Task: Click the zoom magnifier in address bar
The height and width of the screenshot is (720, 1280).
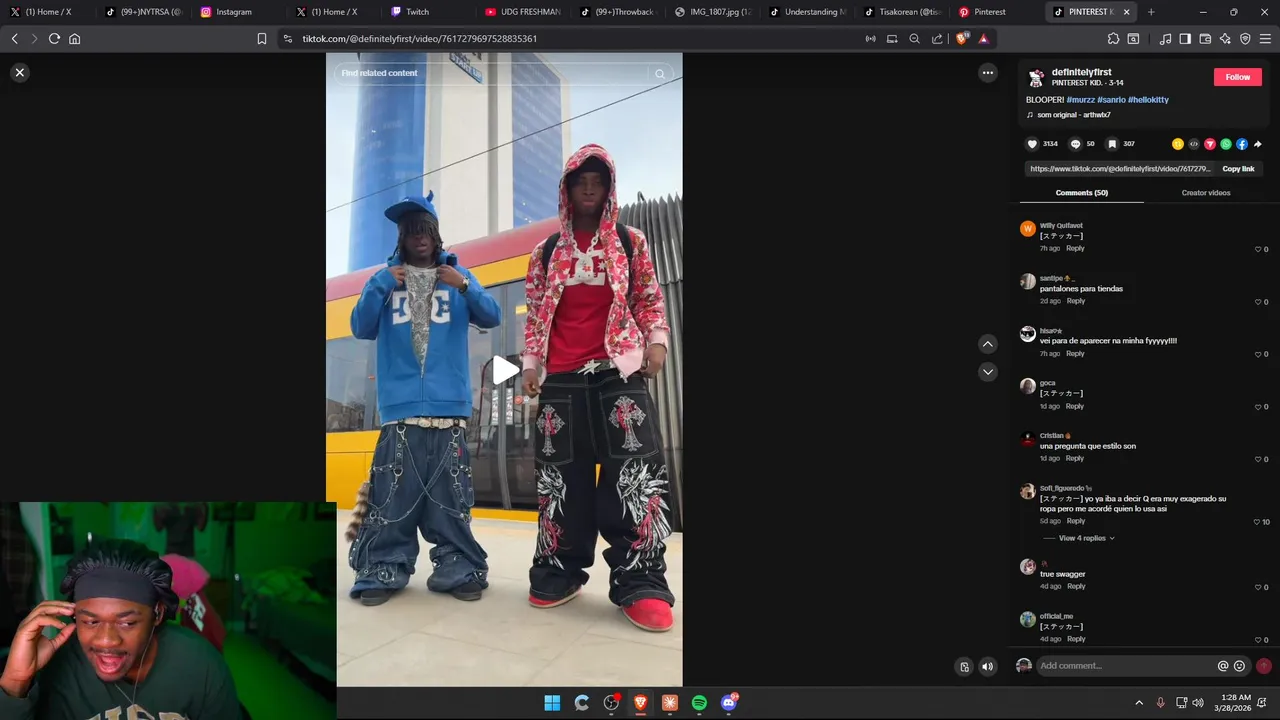Action: [914, 39]
